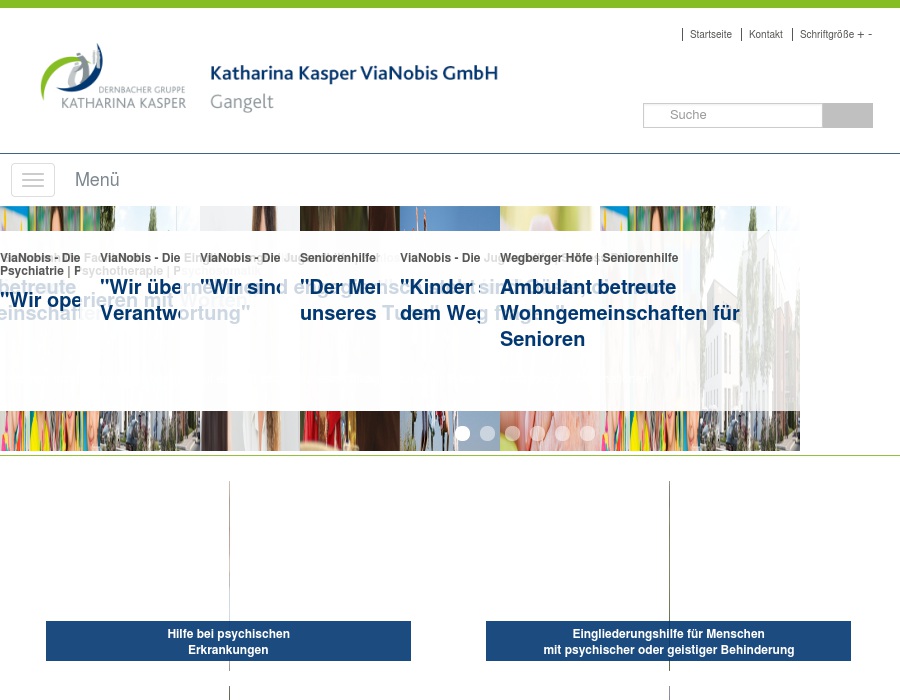This screenshot has height=700, width=900.
Task: Click the search magnifier button
Action: click(846, 115)
